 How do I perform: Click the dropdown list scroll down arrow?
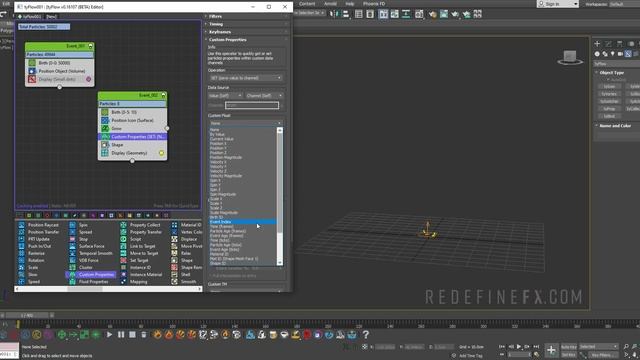[280, 263]
